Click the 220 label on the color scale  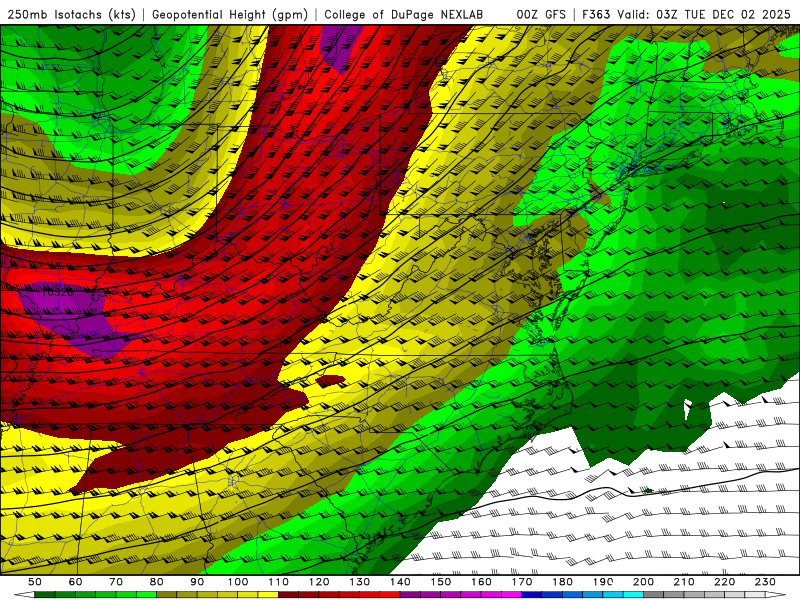[724, 582]
